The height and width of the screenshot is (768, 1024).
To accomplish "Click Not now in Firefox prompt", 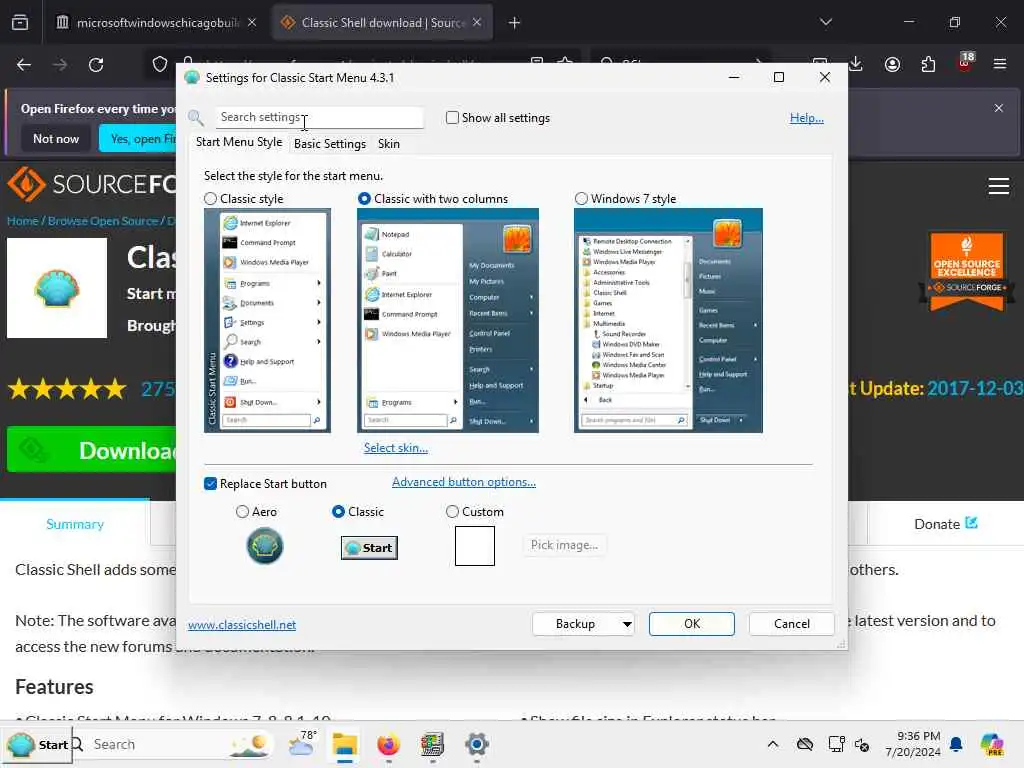I will [x=56, y=138].
